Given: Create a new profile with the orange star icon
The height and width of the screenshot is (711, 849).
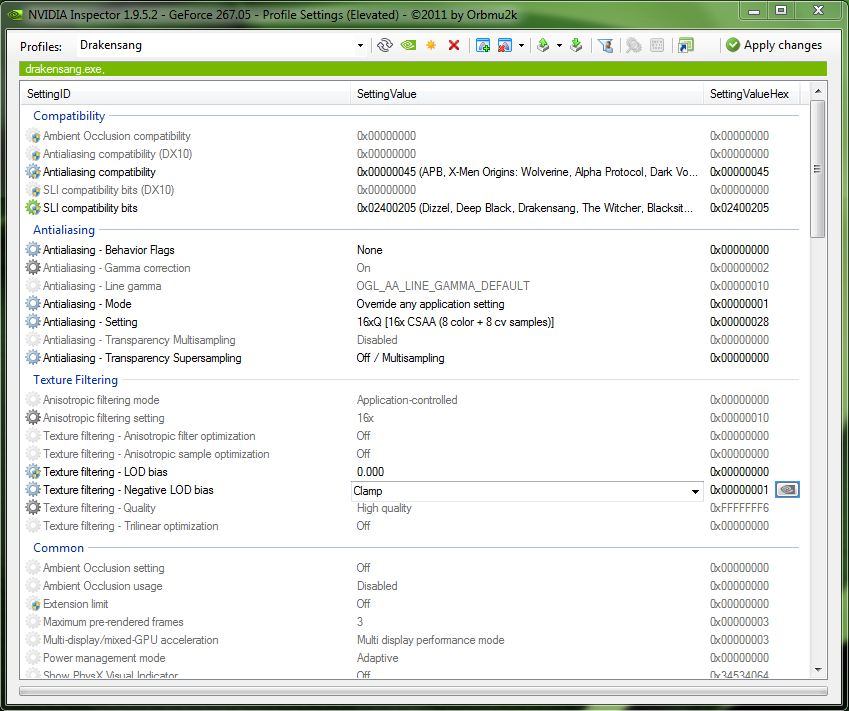Looking at the screenshot, I should 431,45.
